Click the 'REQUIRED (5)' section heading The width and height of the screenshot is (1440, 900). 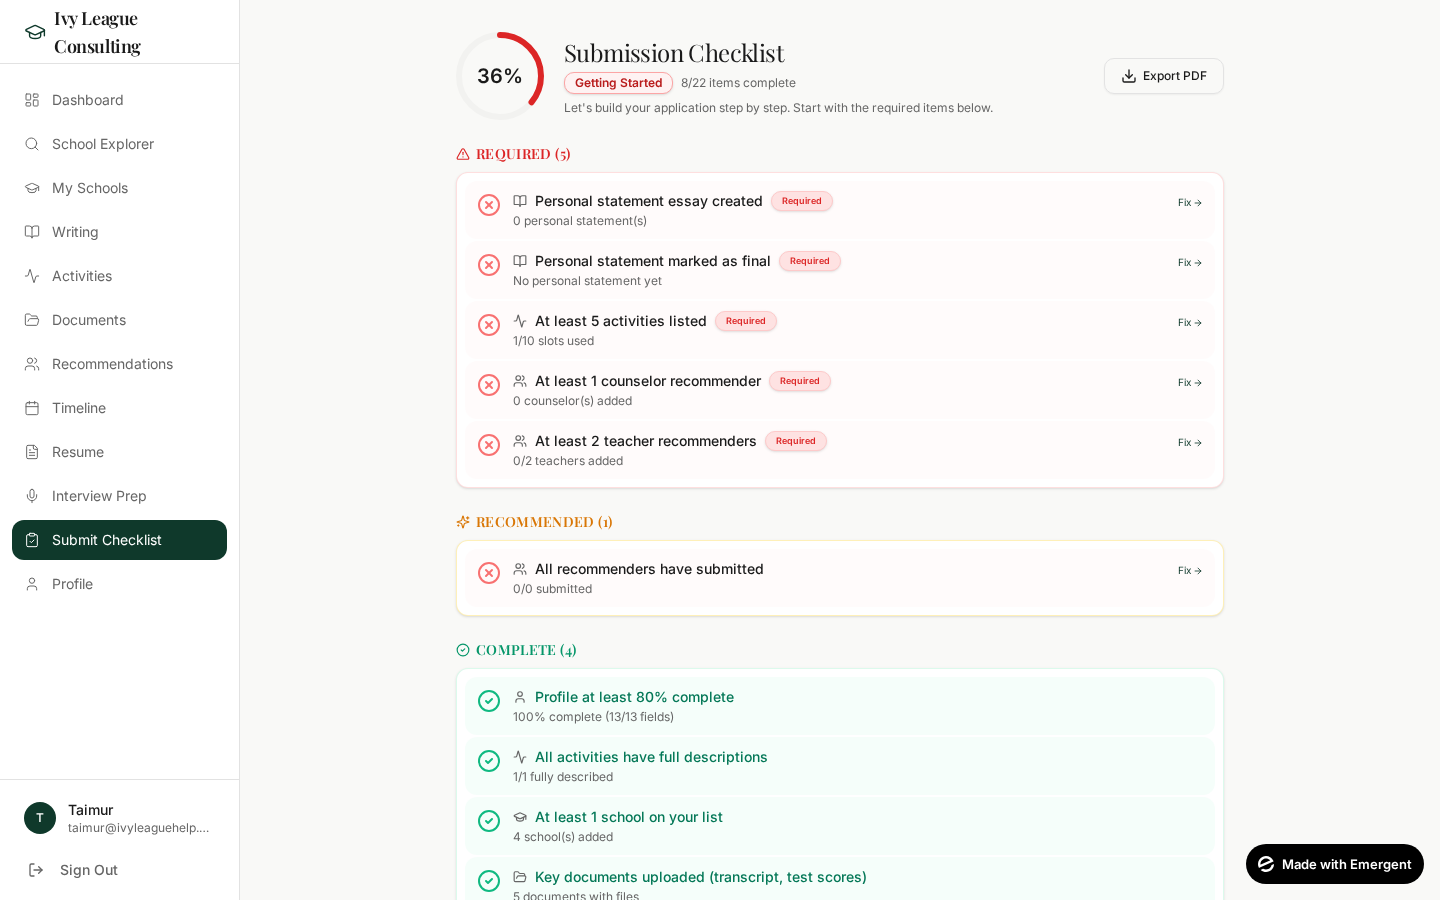523,154
